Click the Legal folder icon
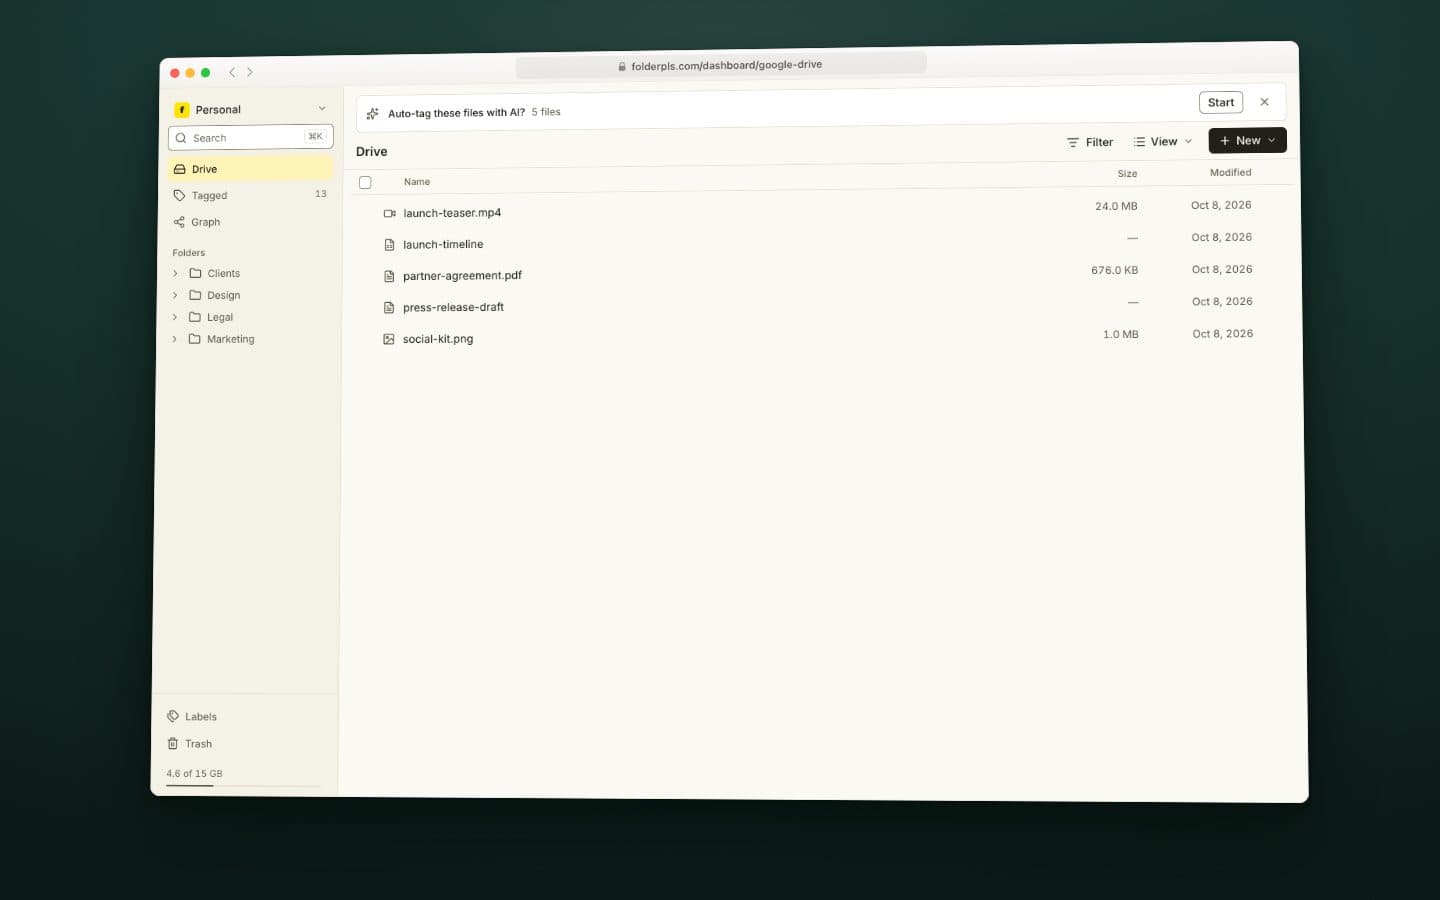 pyautogui.click(x=195, y=317)
